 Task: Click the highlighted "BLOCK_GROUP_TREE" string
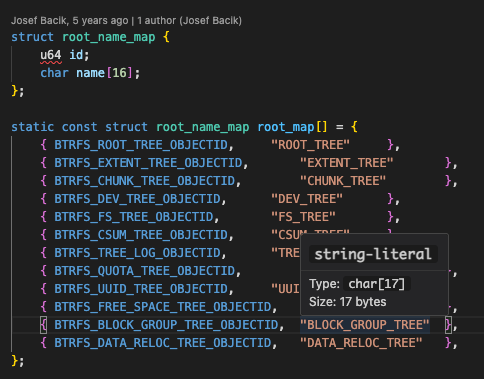tap(365, 325)
